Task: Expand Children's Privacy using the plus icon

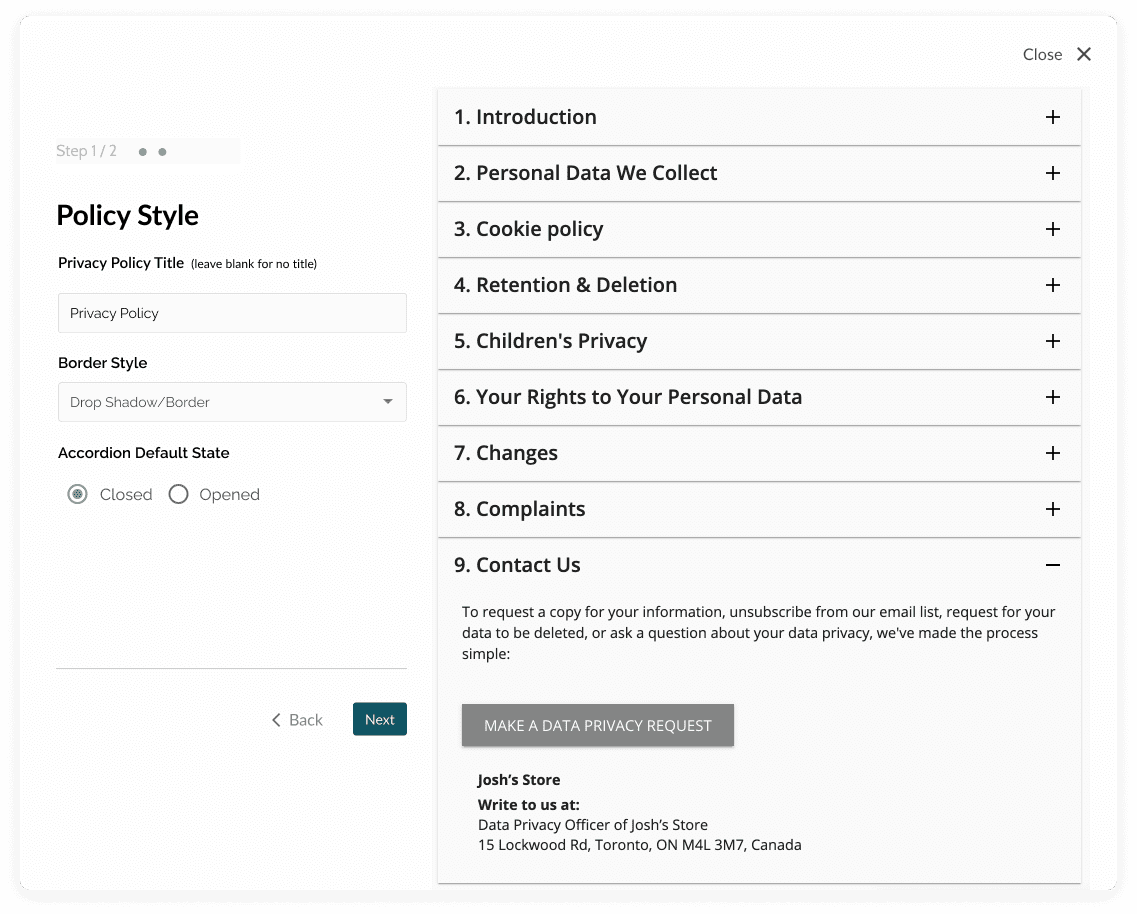Action: coord(1052,341)
